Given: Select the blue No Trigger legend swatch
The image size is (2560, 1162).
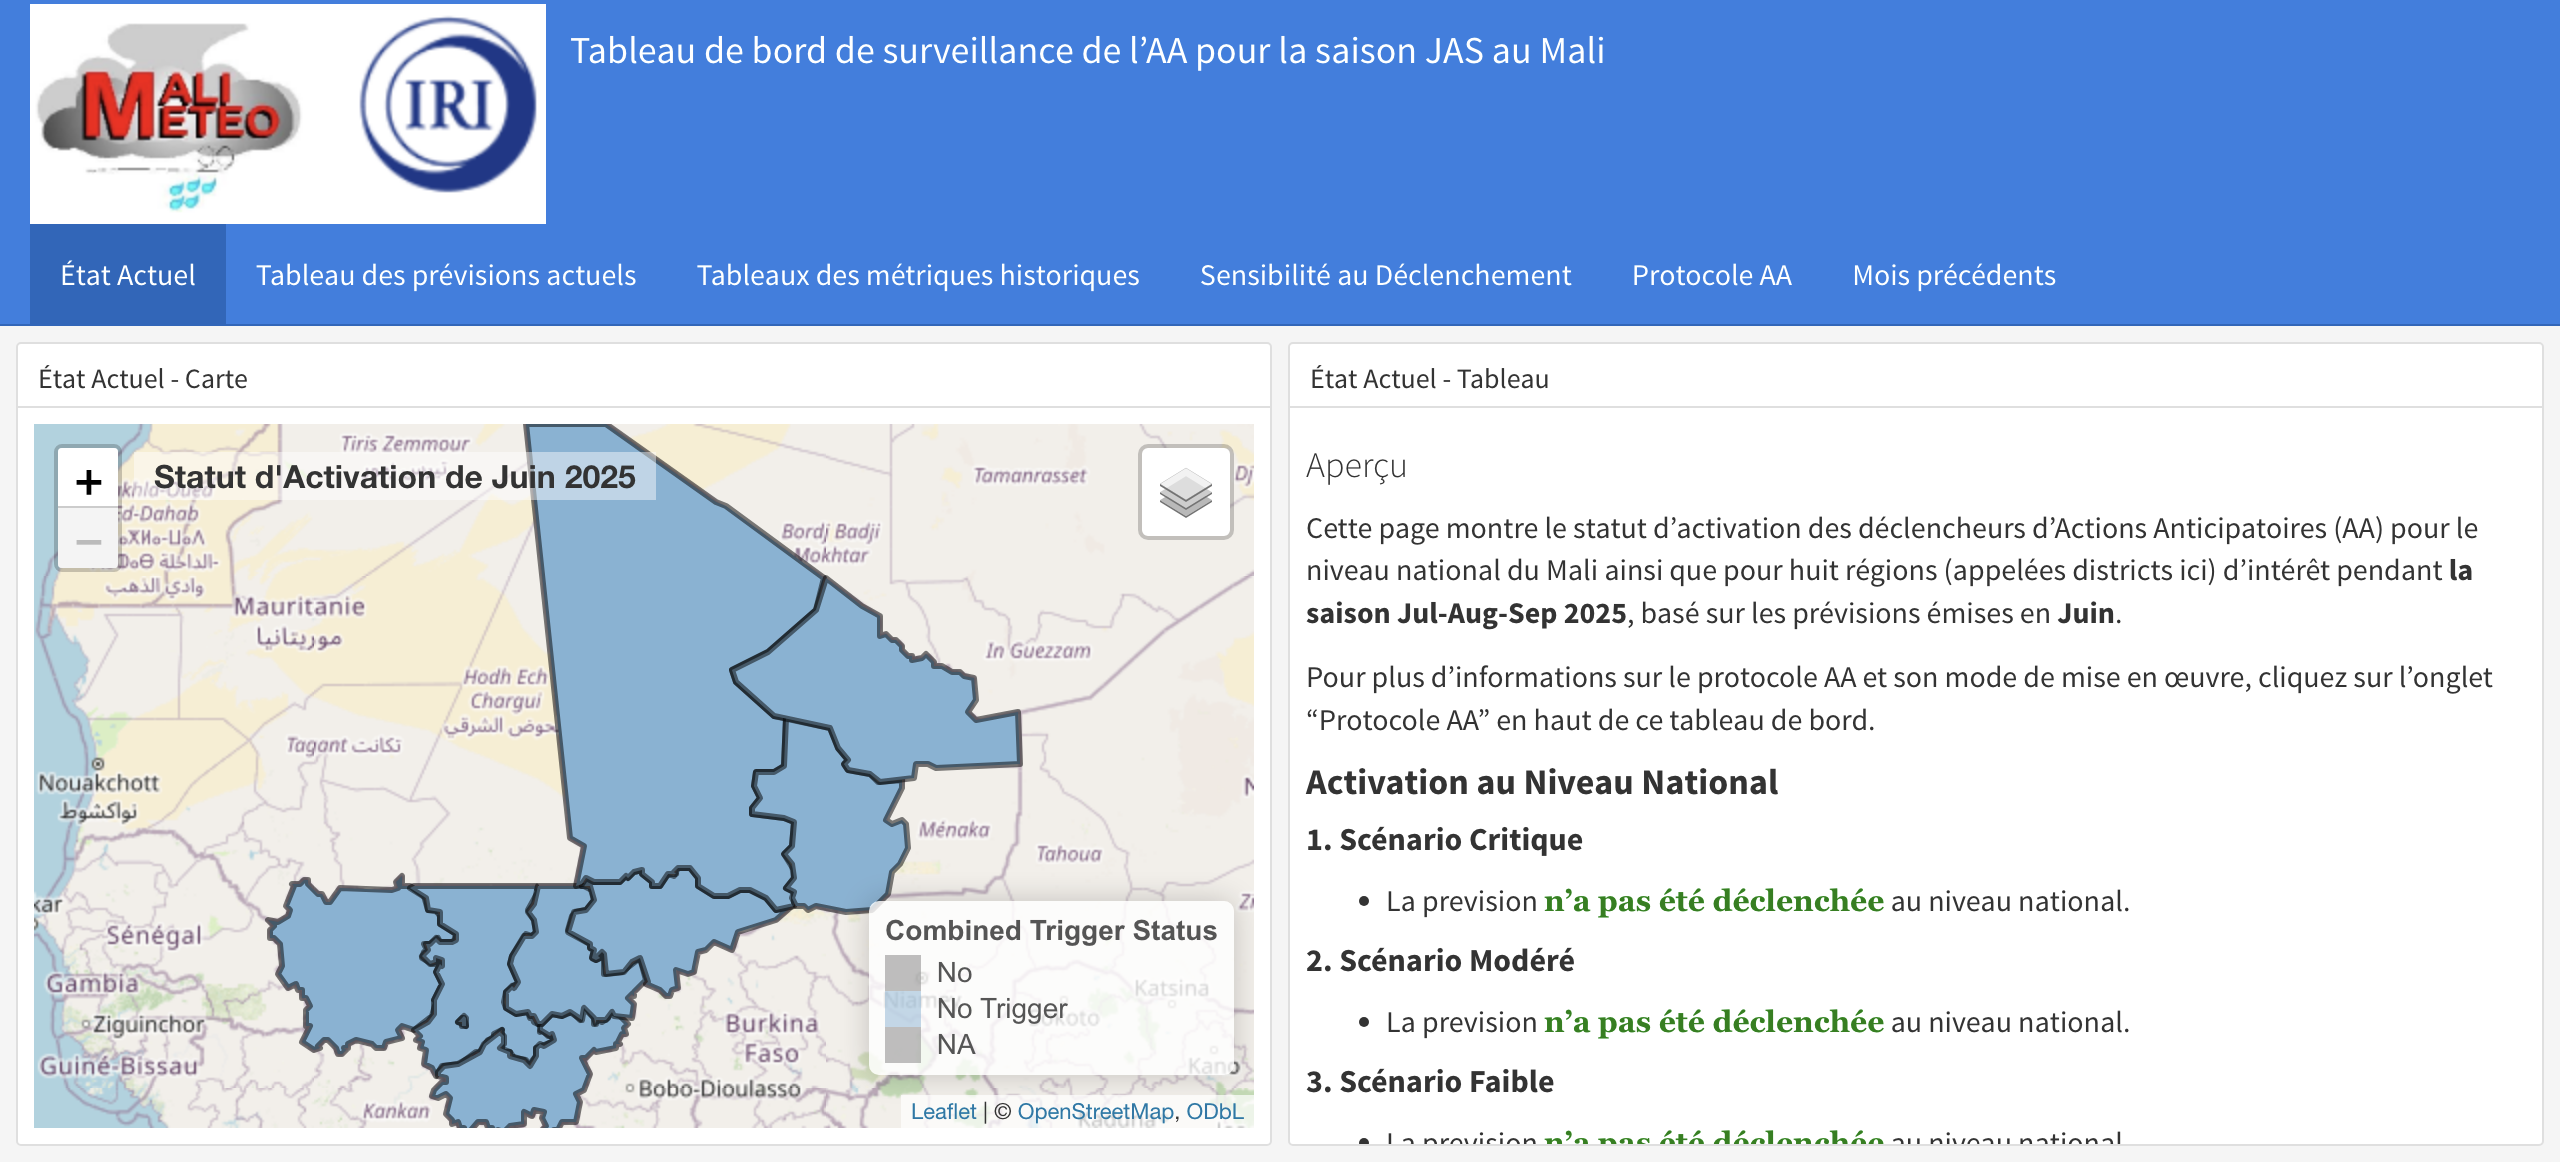Looking at the screenshot, I should pos(903,1008).
